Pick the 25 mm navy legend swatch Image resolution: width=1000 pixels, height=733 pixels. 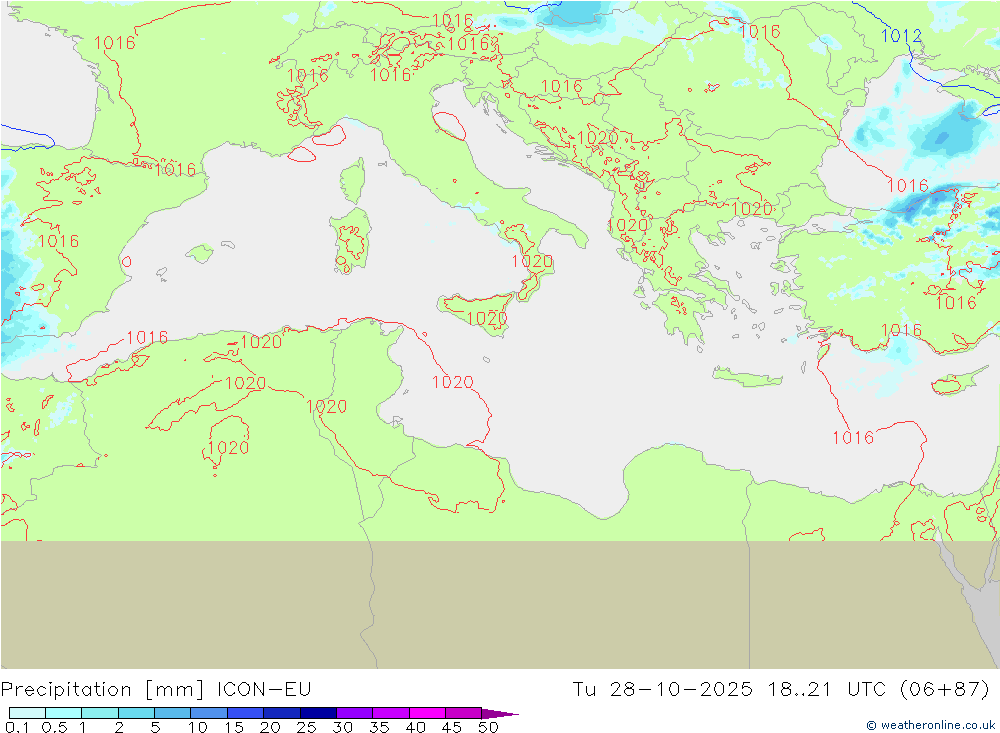[318, 713]
